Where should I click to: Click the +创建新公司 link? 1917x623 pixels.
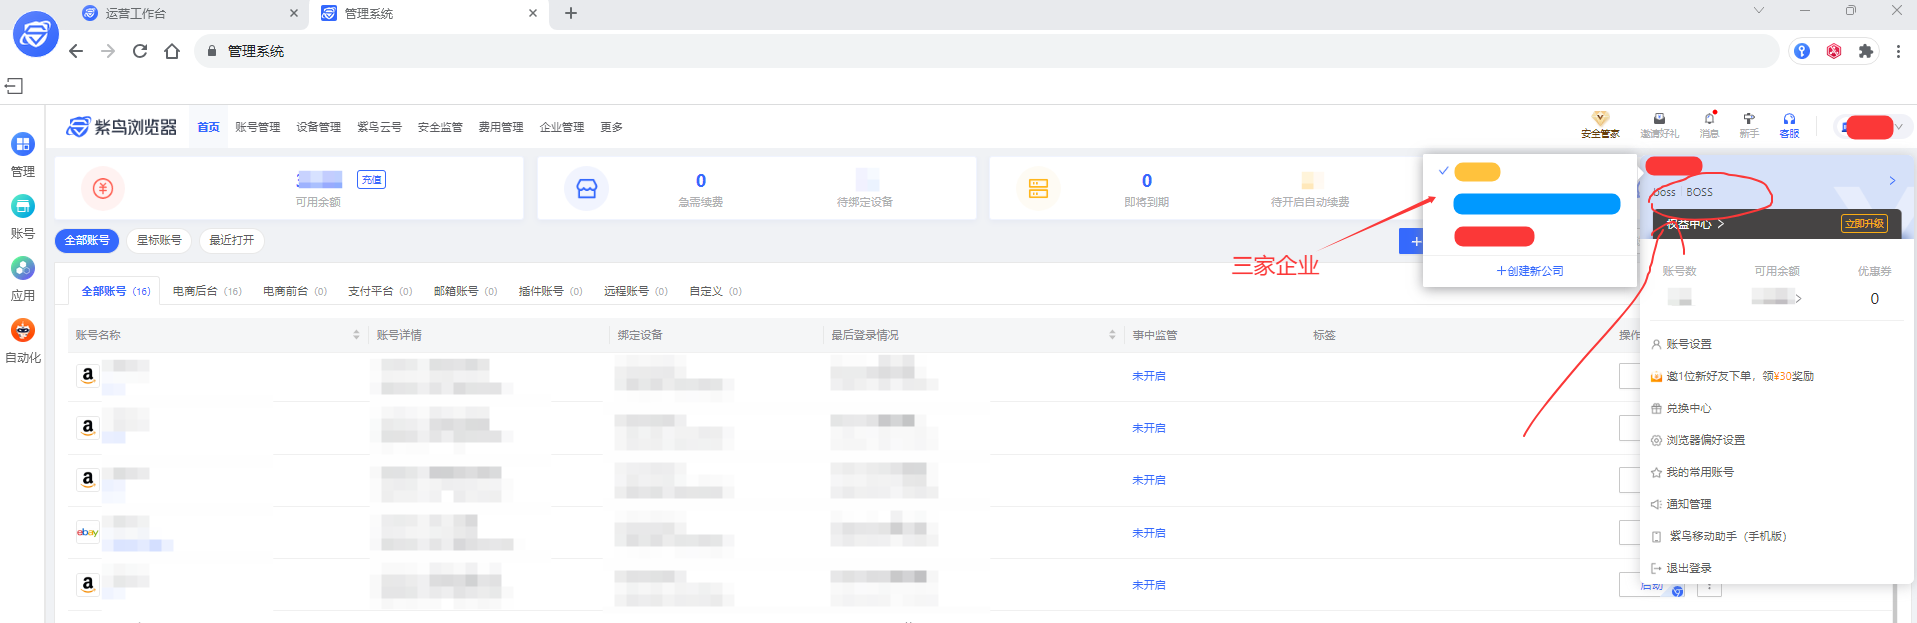click(1529, 271)
